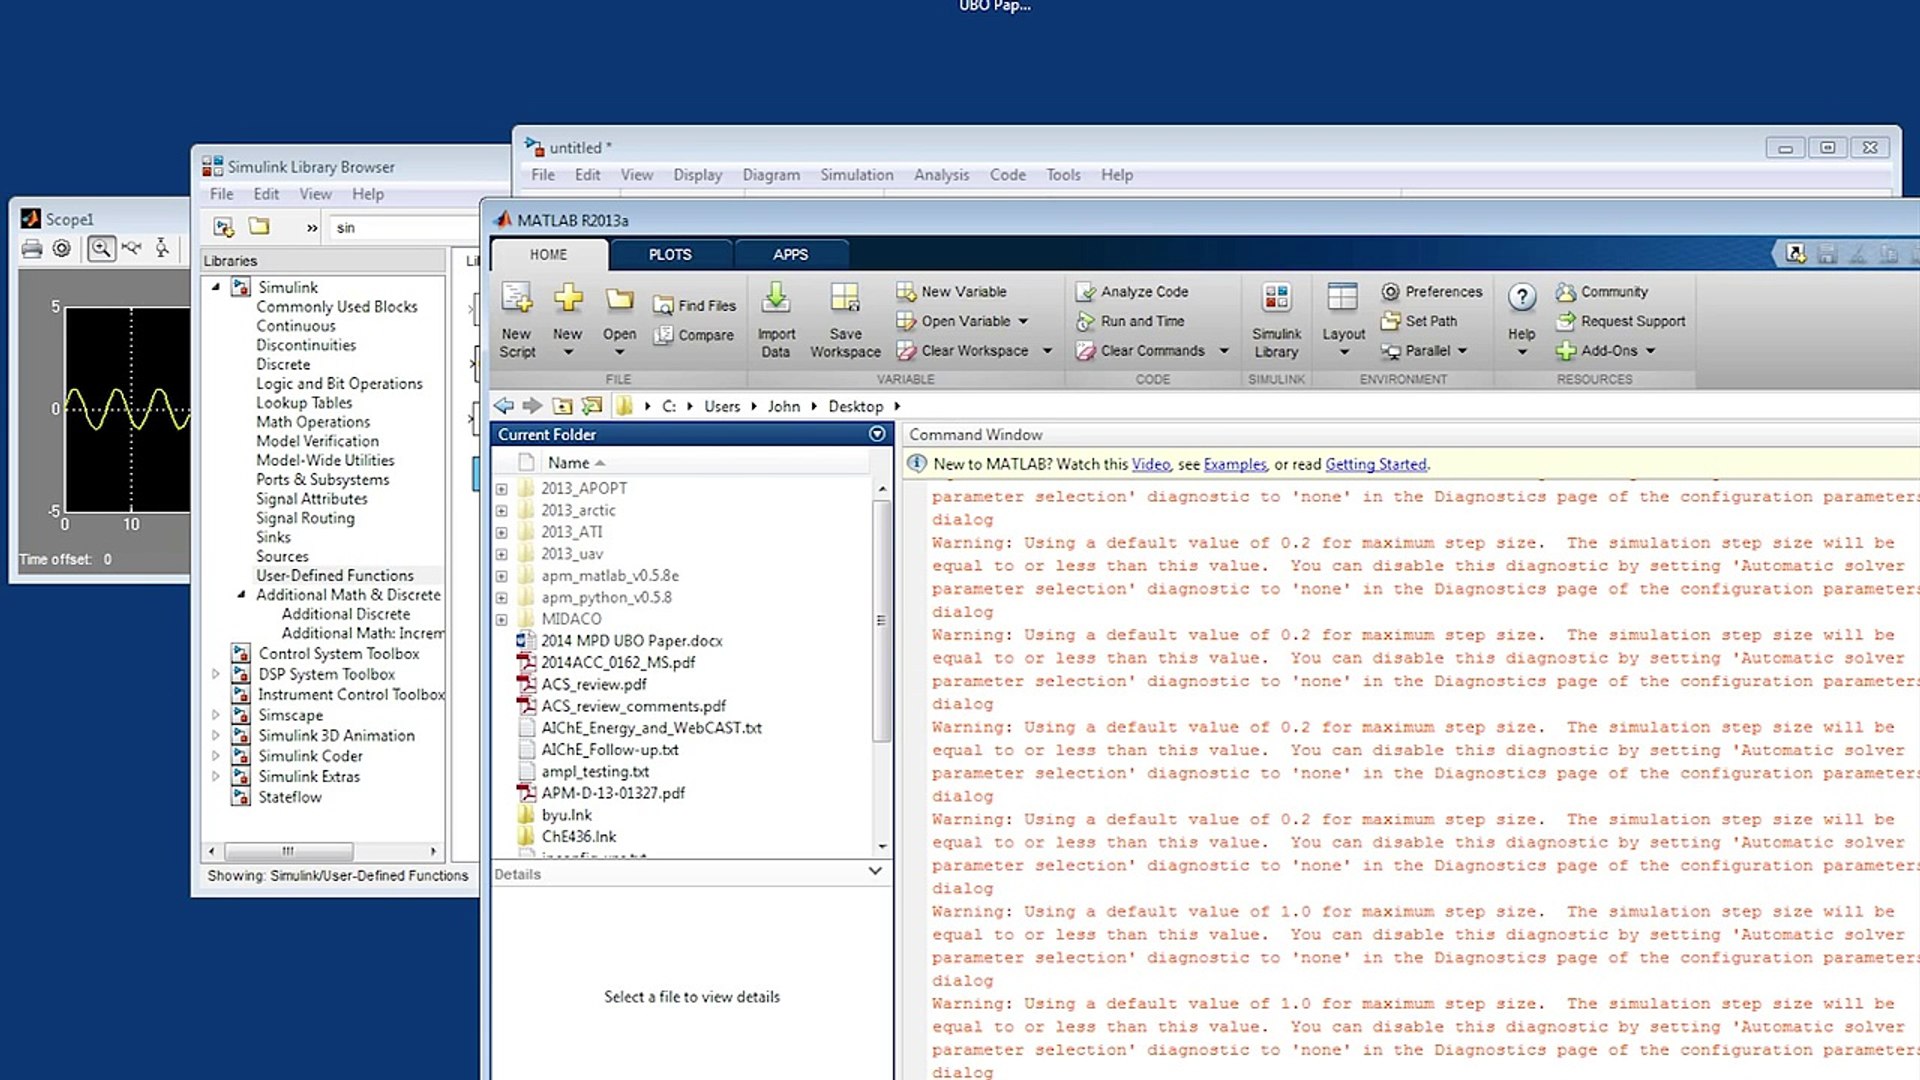Click open folder icon in Simulink Library Browser
1920x1080 pixels.
pos(259,227)
